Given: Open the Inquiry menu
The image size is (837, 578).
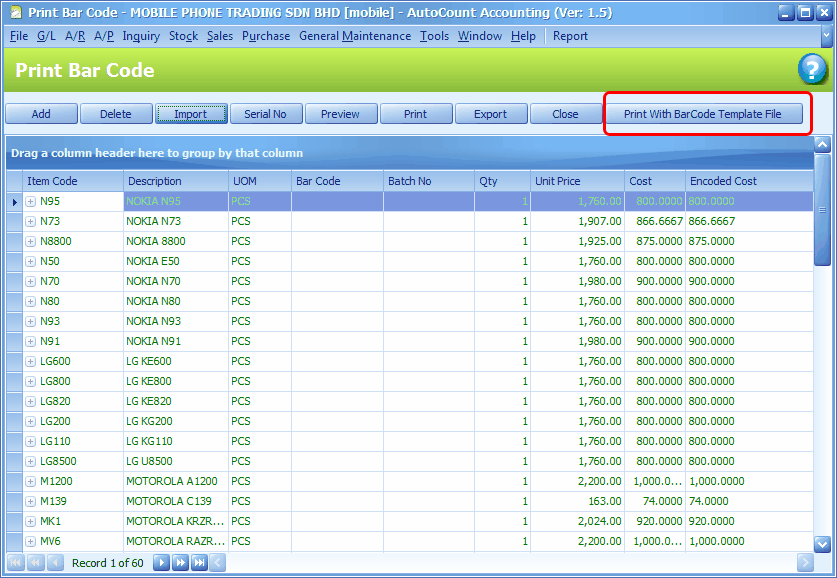Looking at the screenshot, I should 141,36.
